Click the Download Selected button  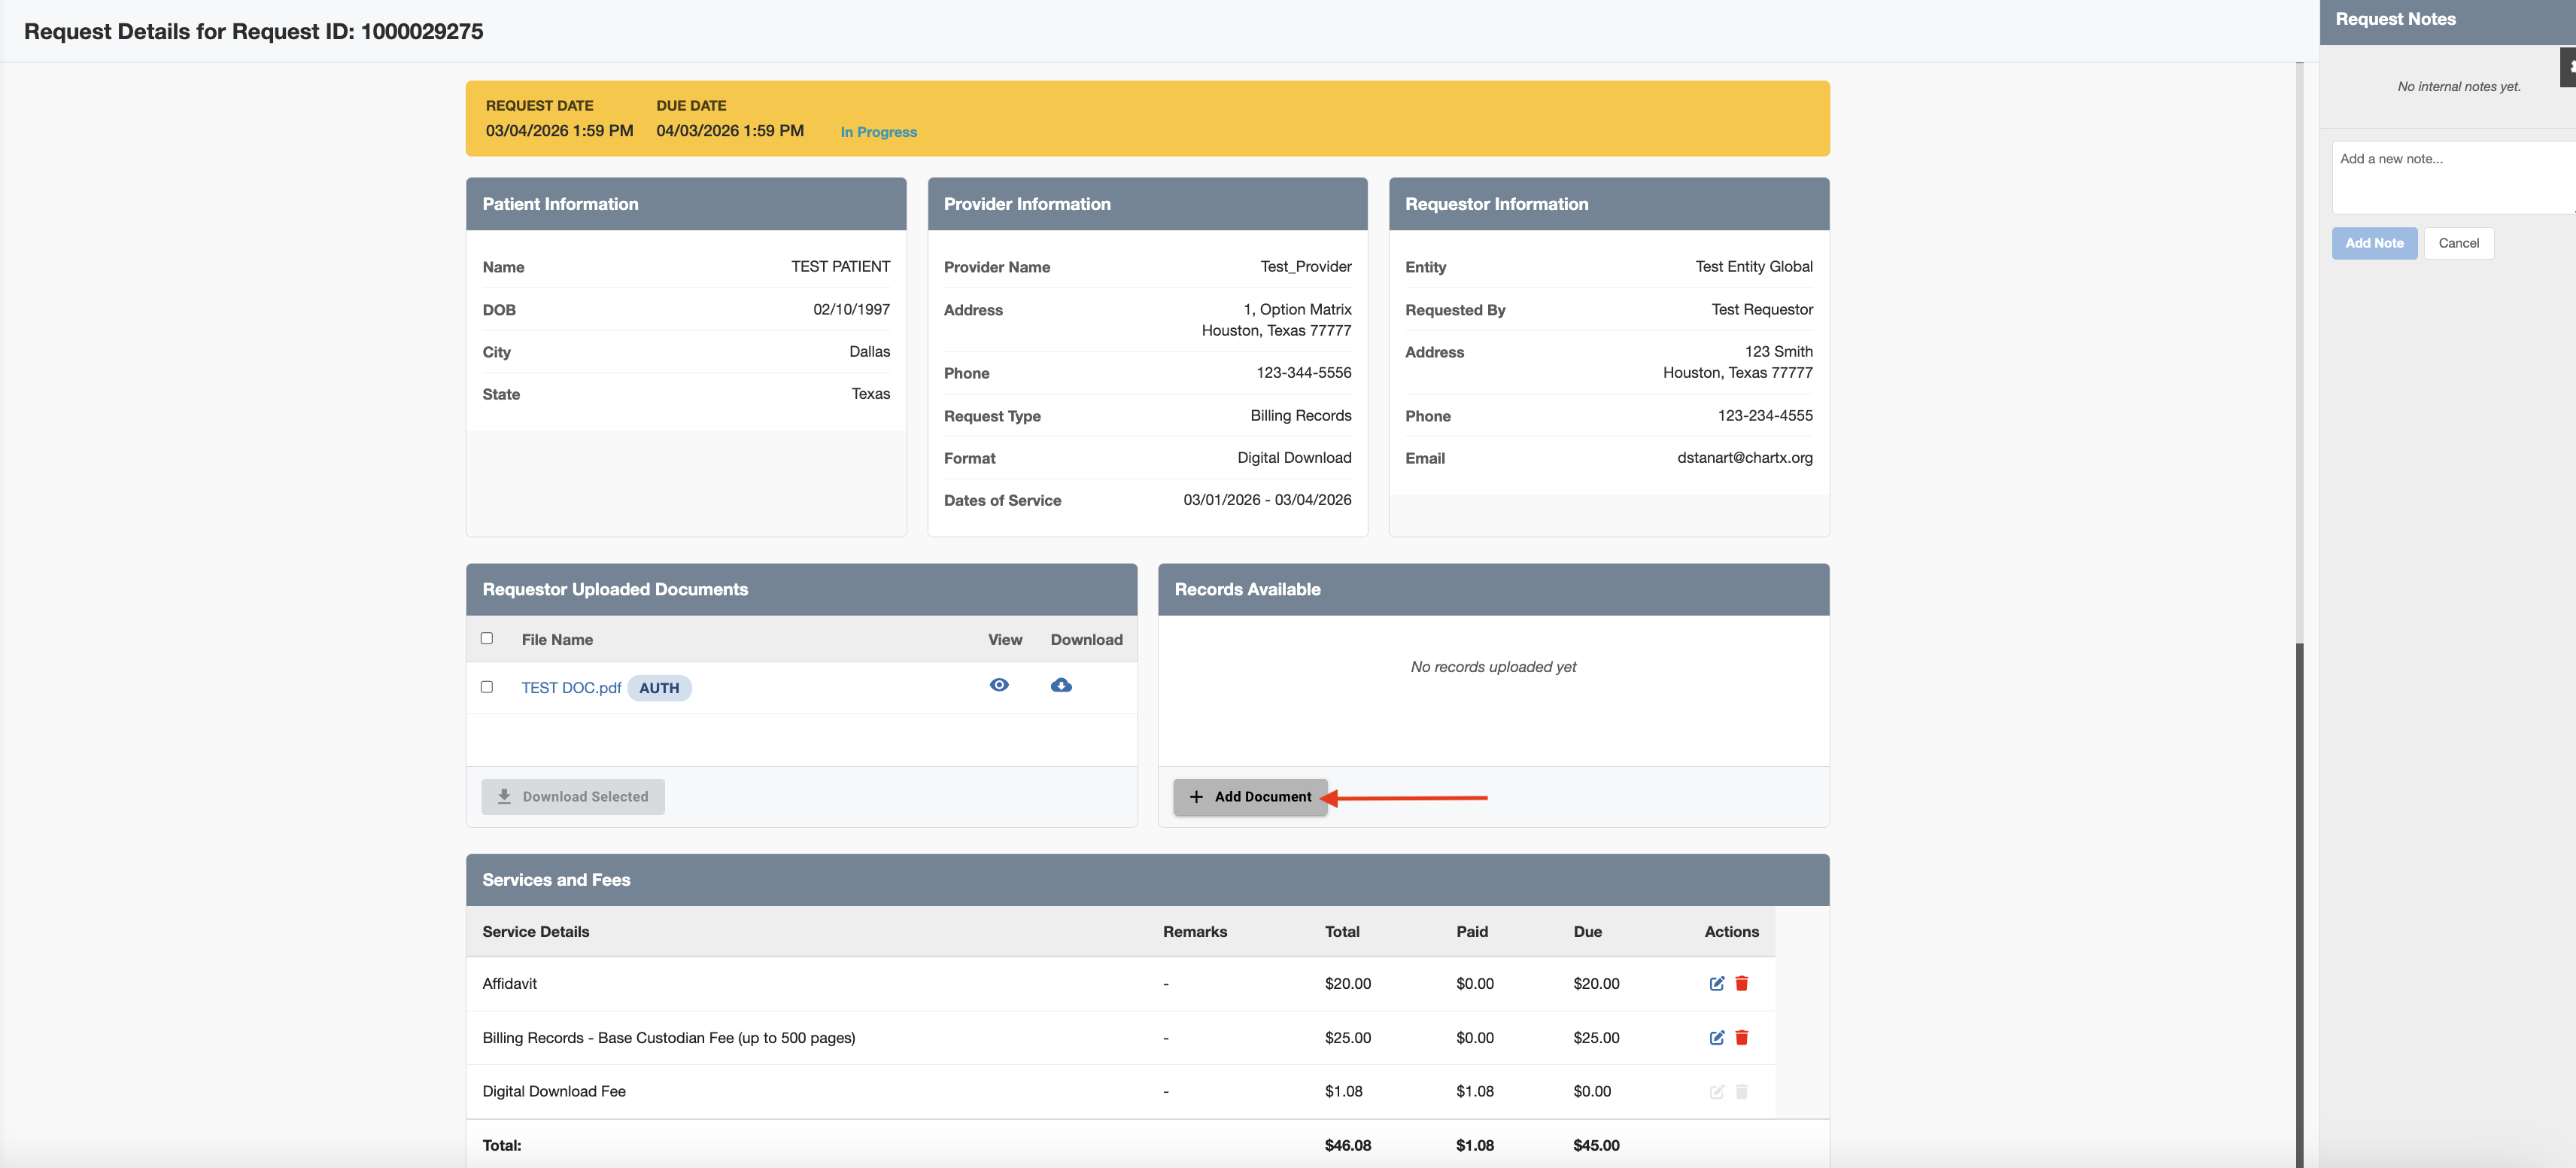573,797
